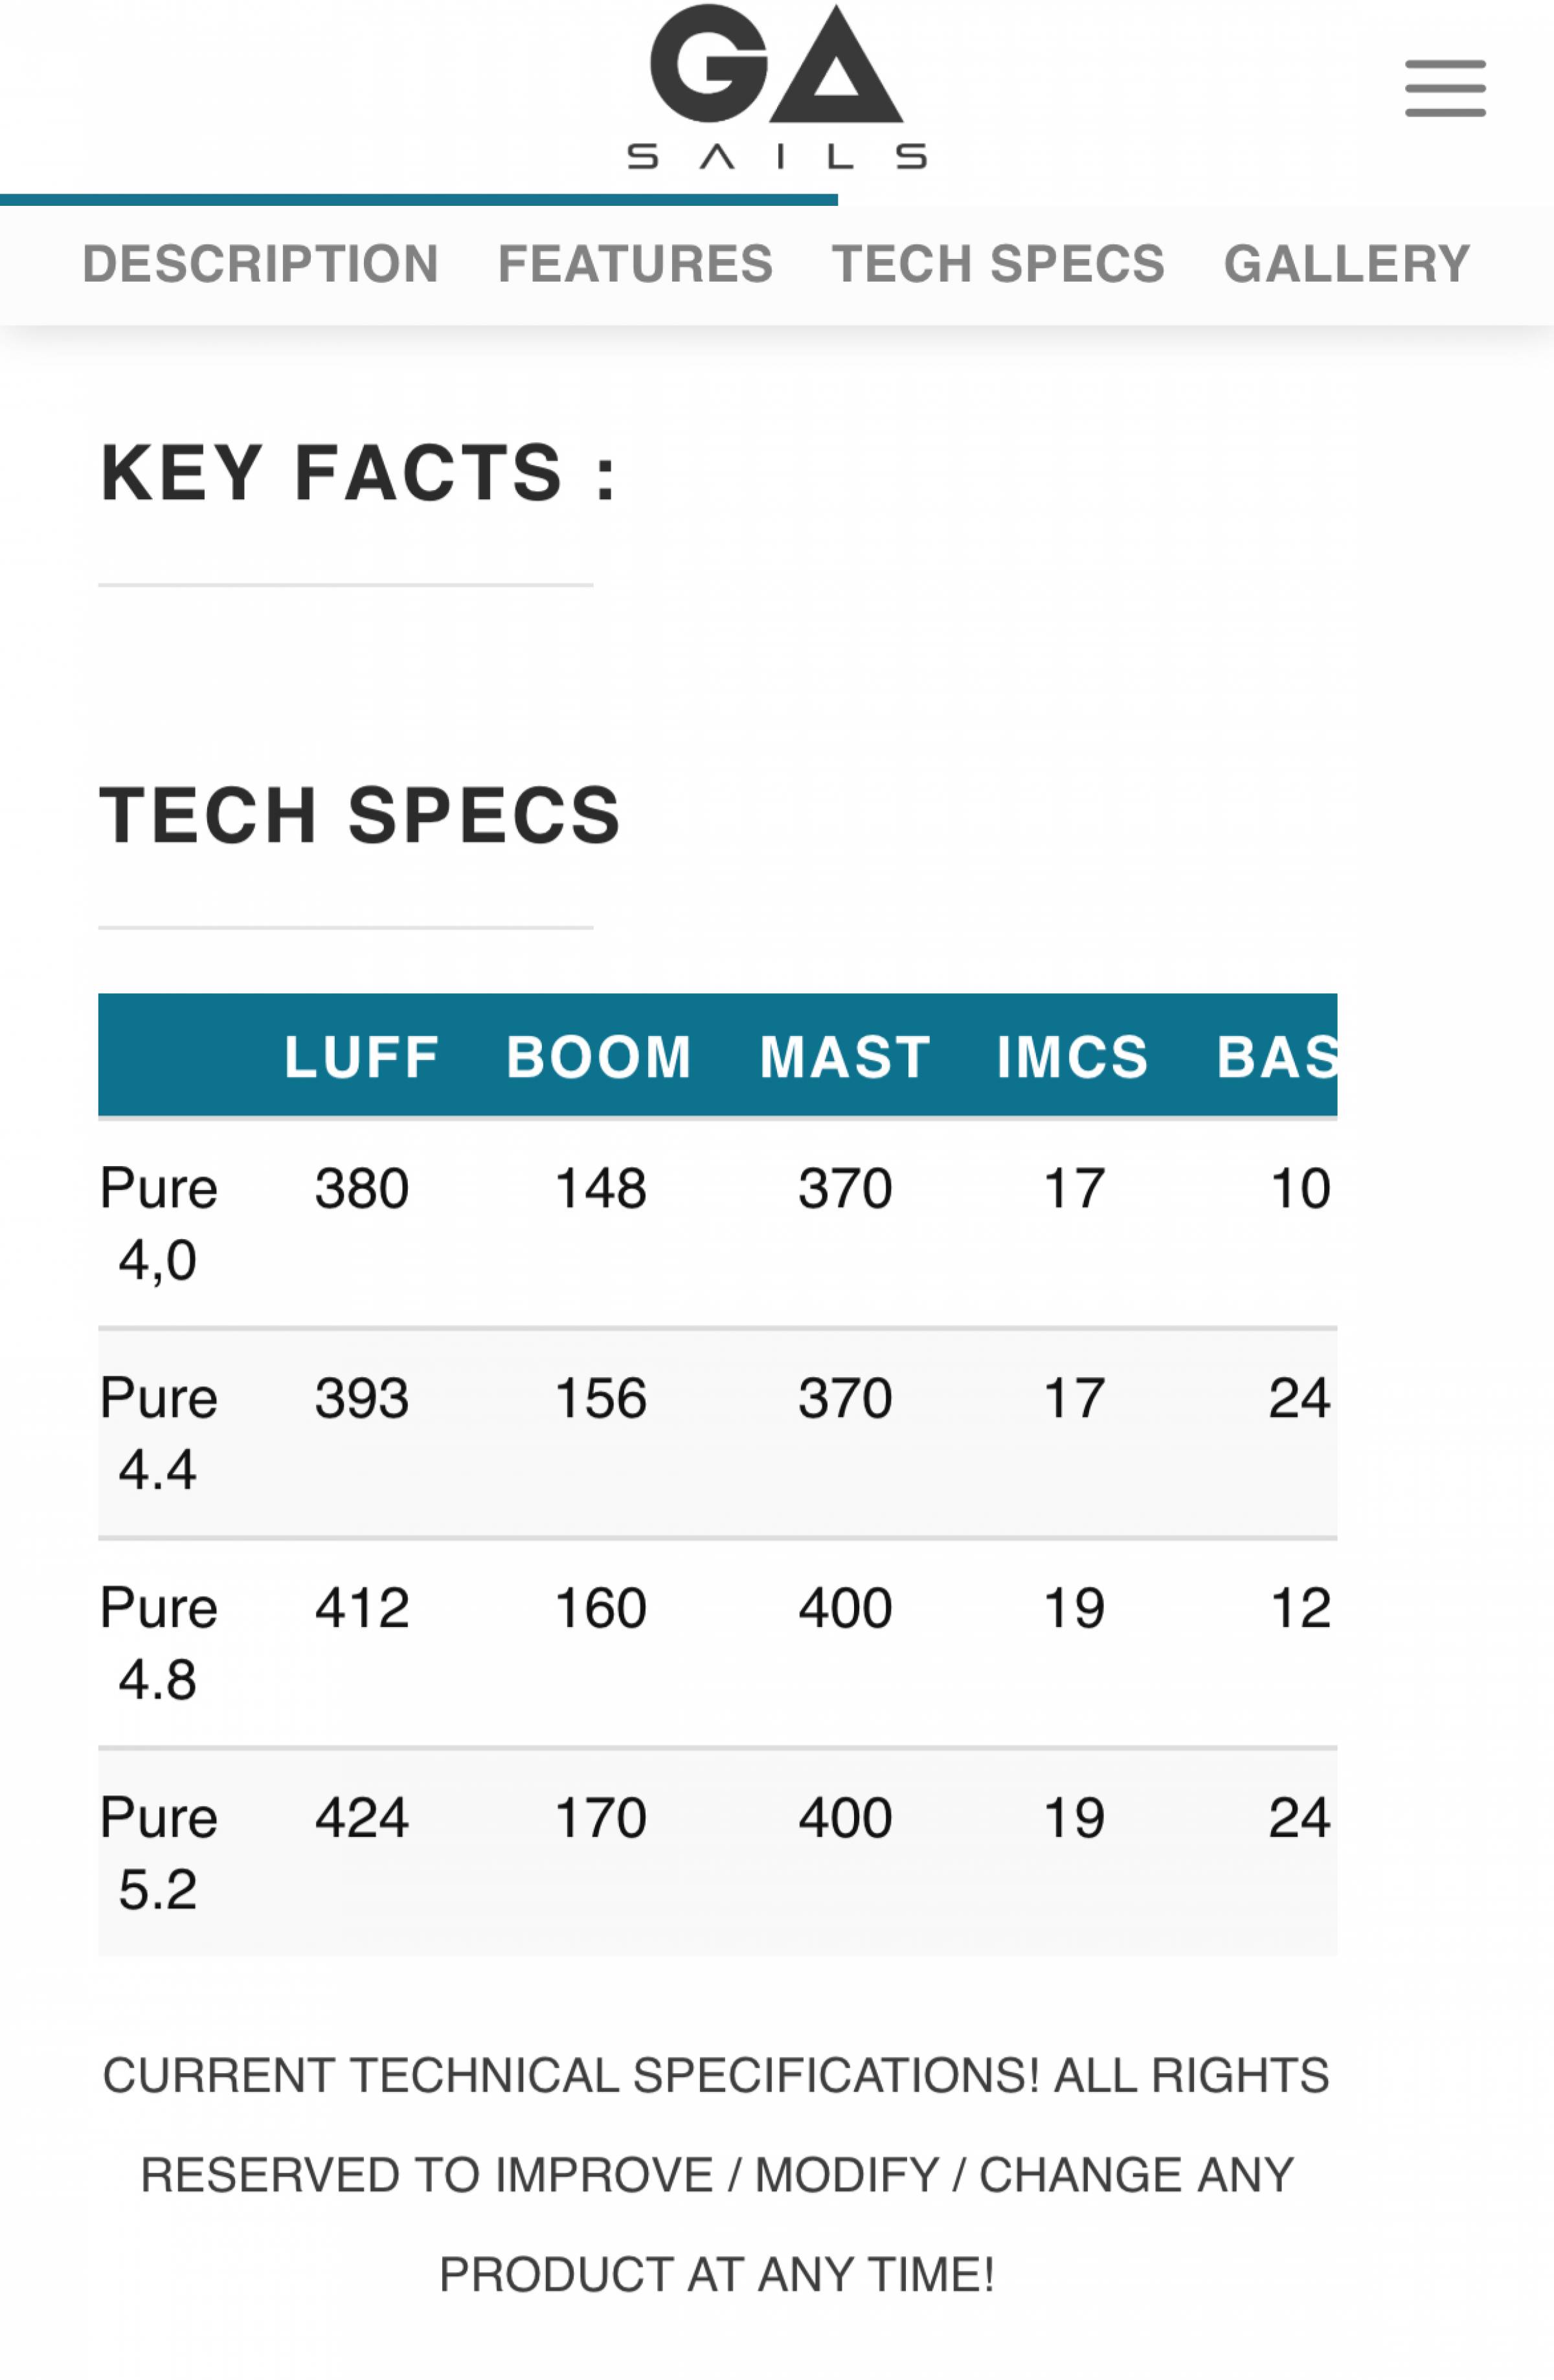Screen dimensions: 1554x2380
Task: Click the MAST column header
Action: [845, 1056]
